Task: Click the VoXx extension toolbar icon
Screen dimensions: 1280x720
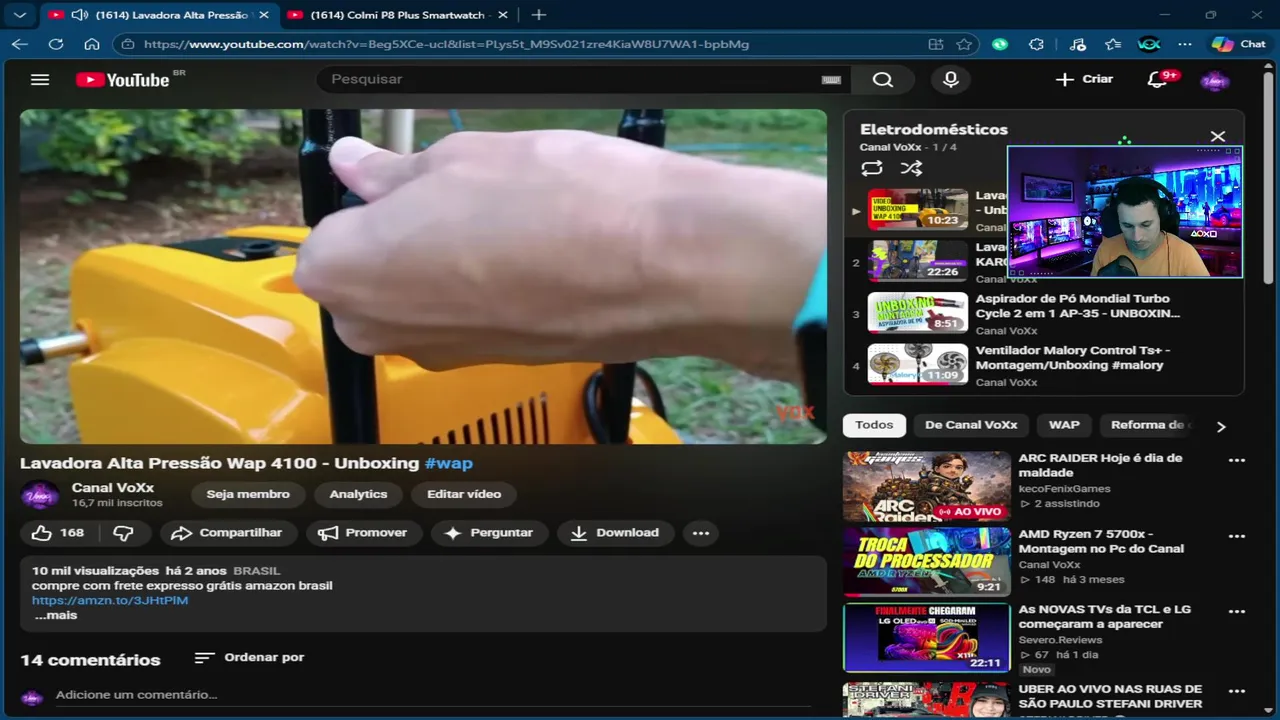Action: coord(1149,44)
